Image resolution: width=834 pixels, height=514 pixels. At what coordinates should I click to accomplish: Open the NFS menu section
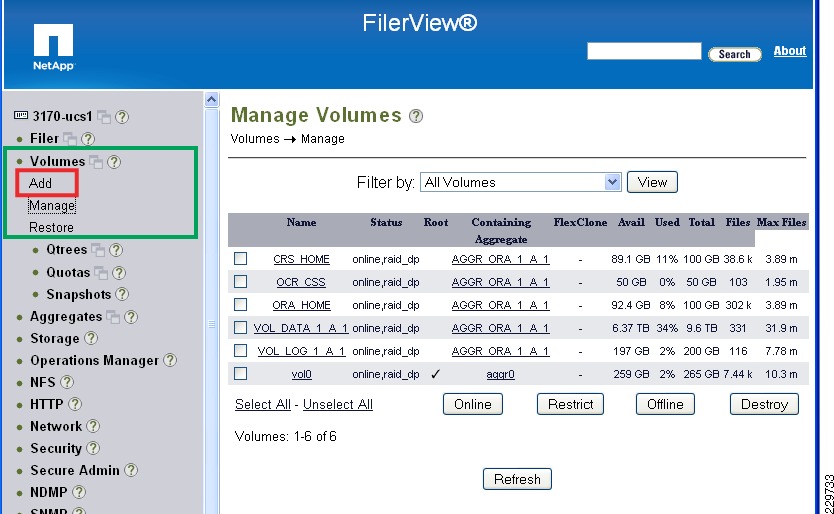pos(43,382)
